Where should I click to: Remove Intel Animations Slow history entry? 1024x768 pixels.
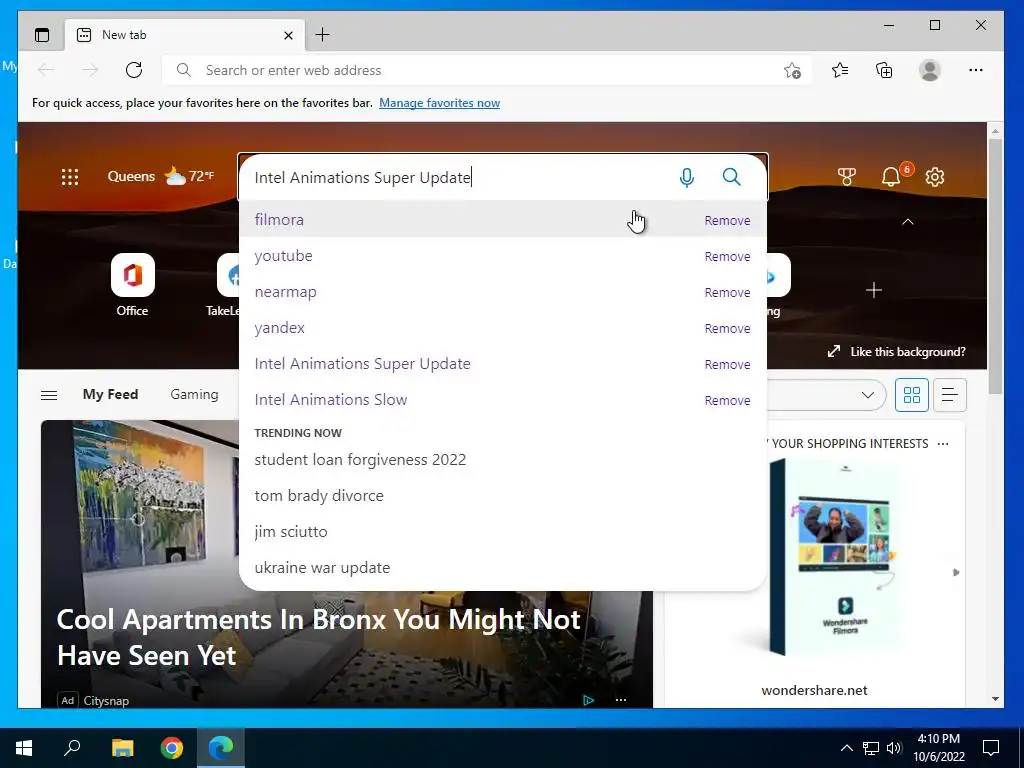click(x=727, y=400)
